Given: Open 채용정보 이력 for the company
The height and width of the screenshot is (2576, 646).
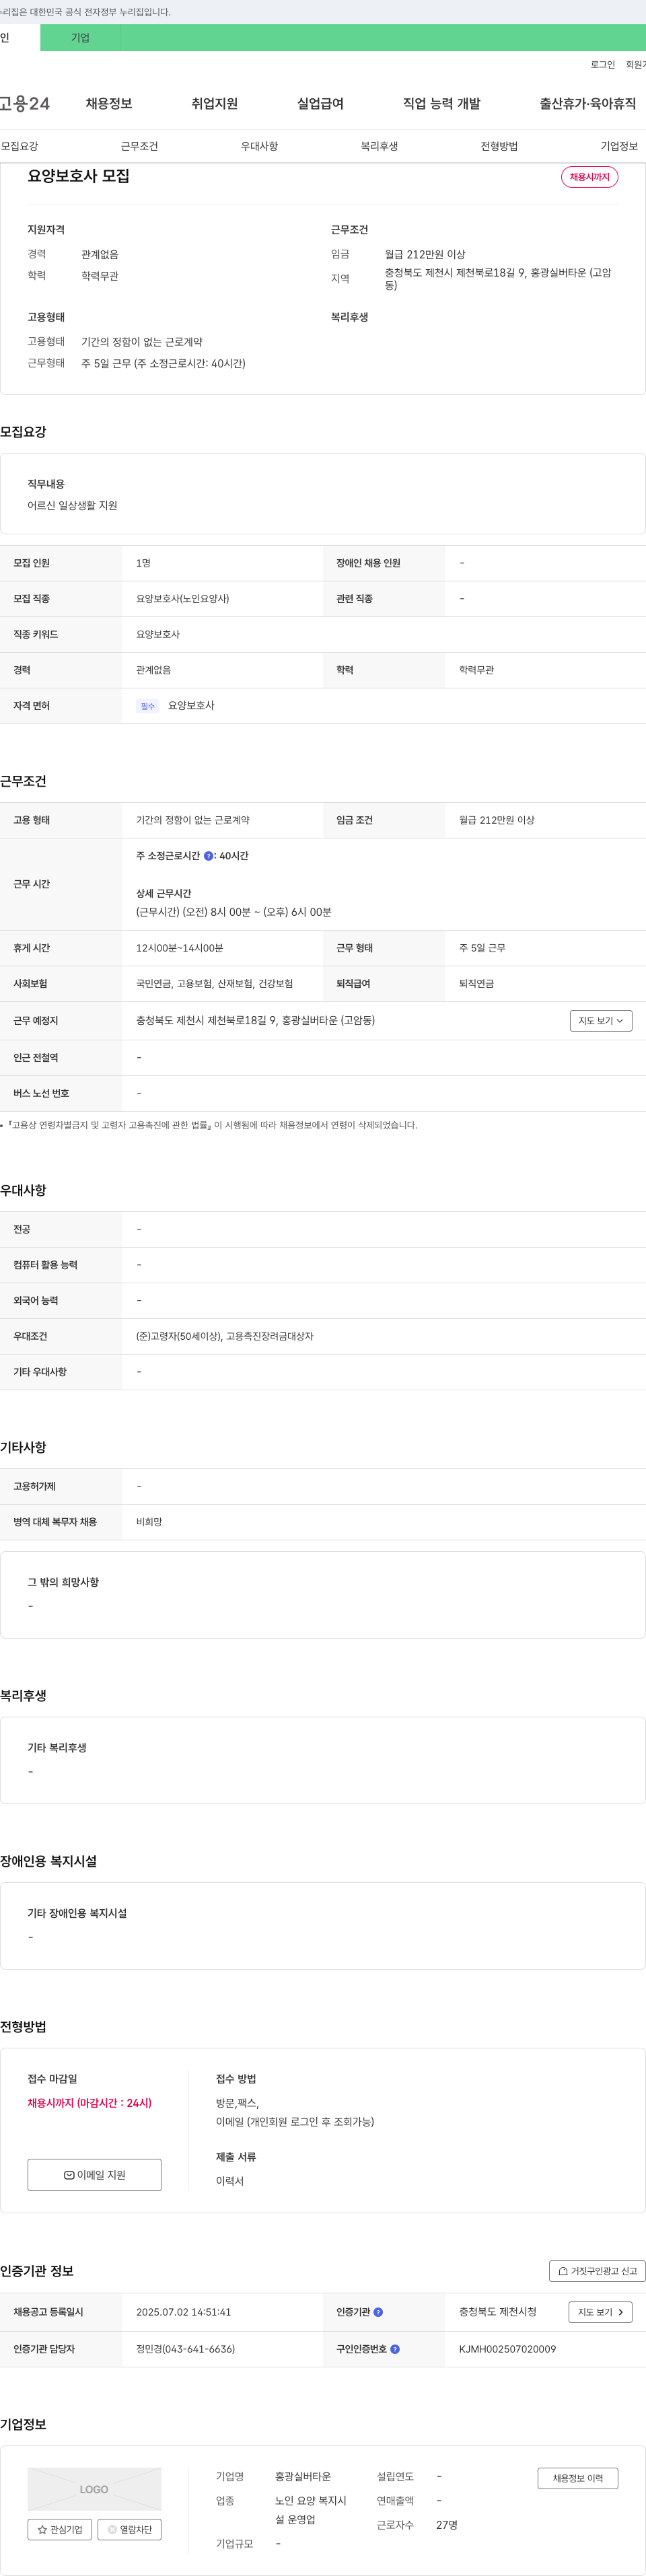Looking at the screenshot, I should (x=578, y=2478).
